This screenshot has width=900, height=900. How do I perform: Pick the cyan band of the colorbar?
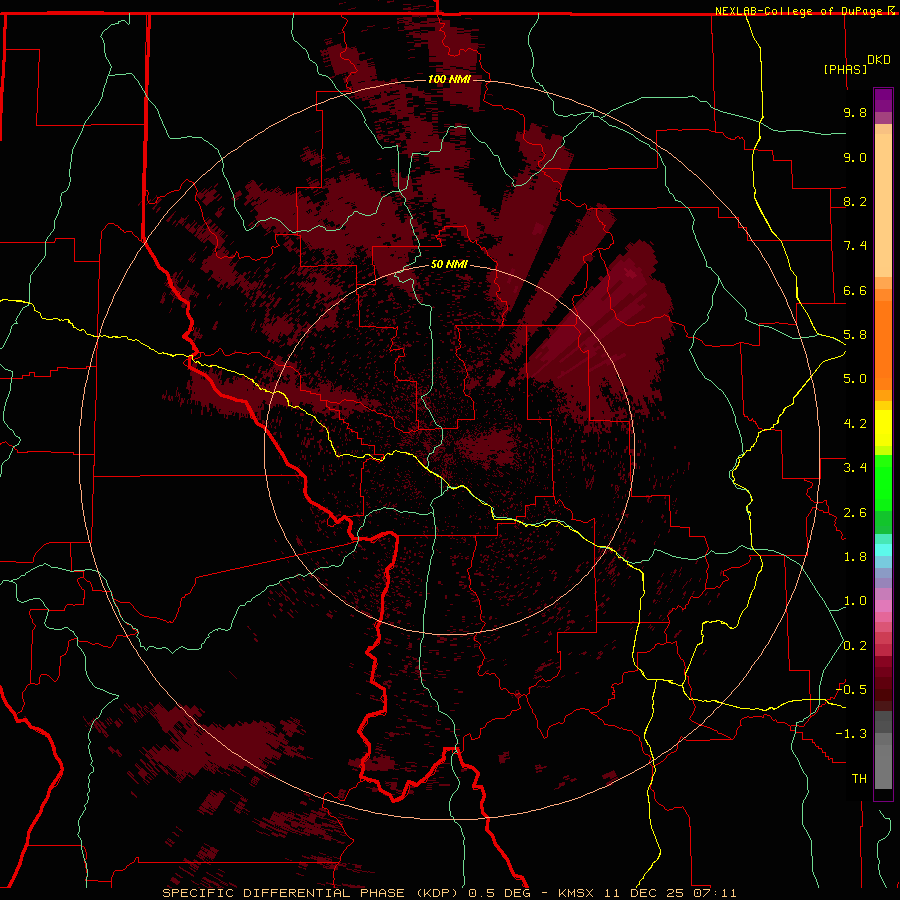pos(883,550)
